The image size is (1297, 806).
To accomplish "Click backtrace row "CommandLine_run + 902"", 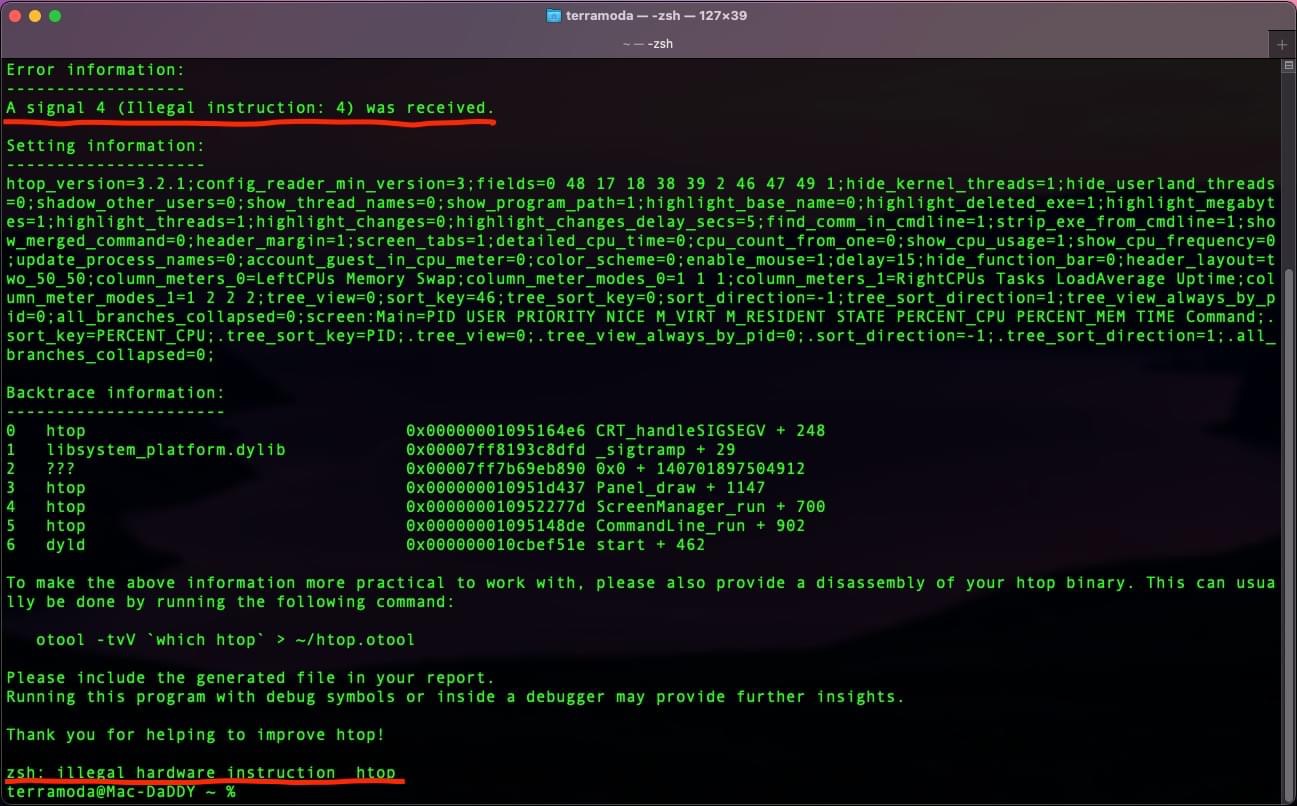I will tap(700, 526).
